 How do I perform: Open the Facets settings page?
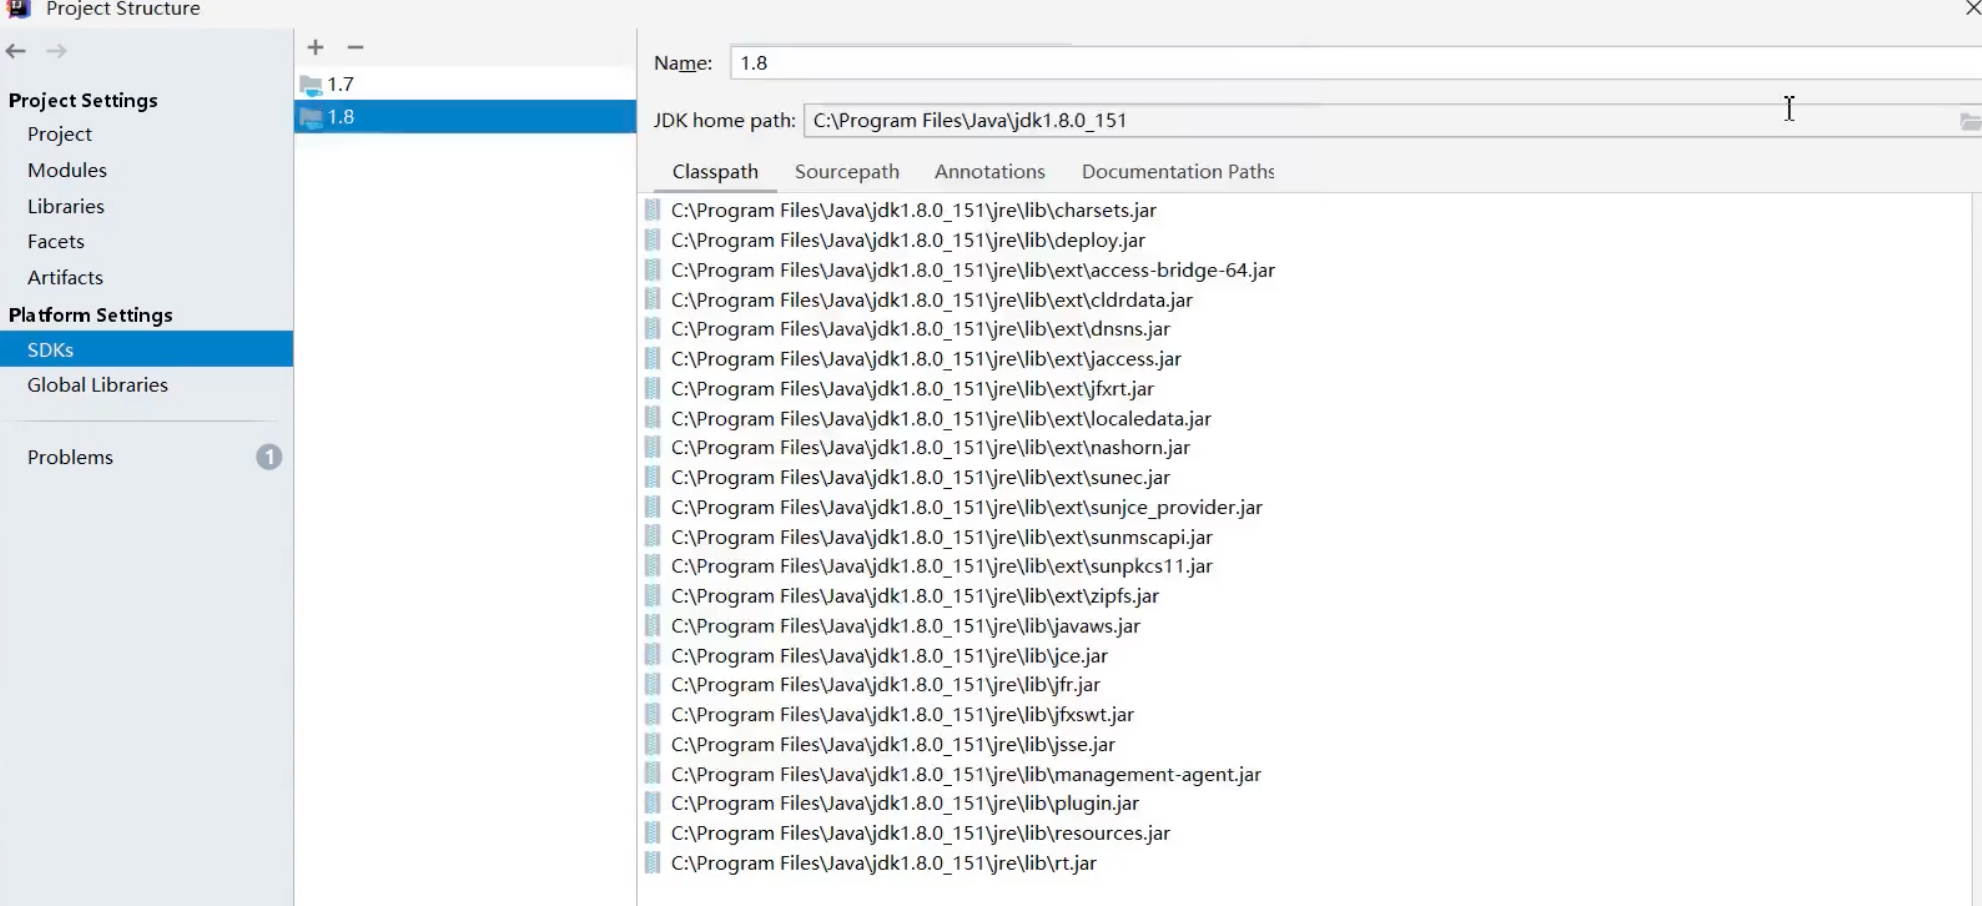pyautogui.click(x=56, y=241)
